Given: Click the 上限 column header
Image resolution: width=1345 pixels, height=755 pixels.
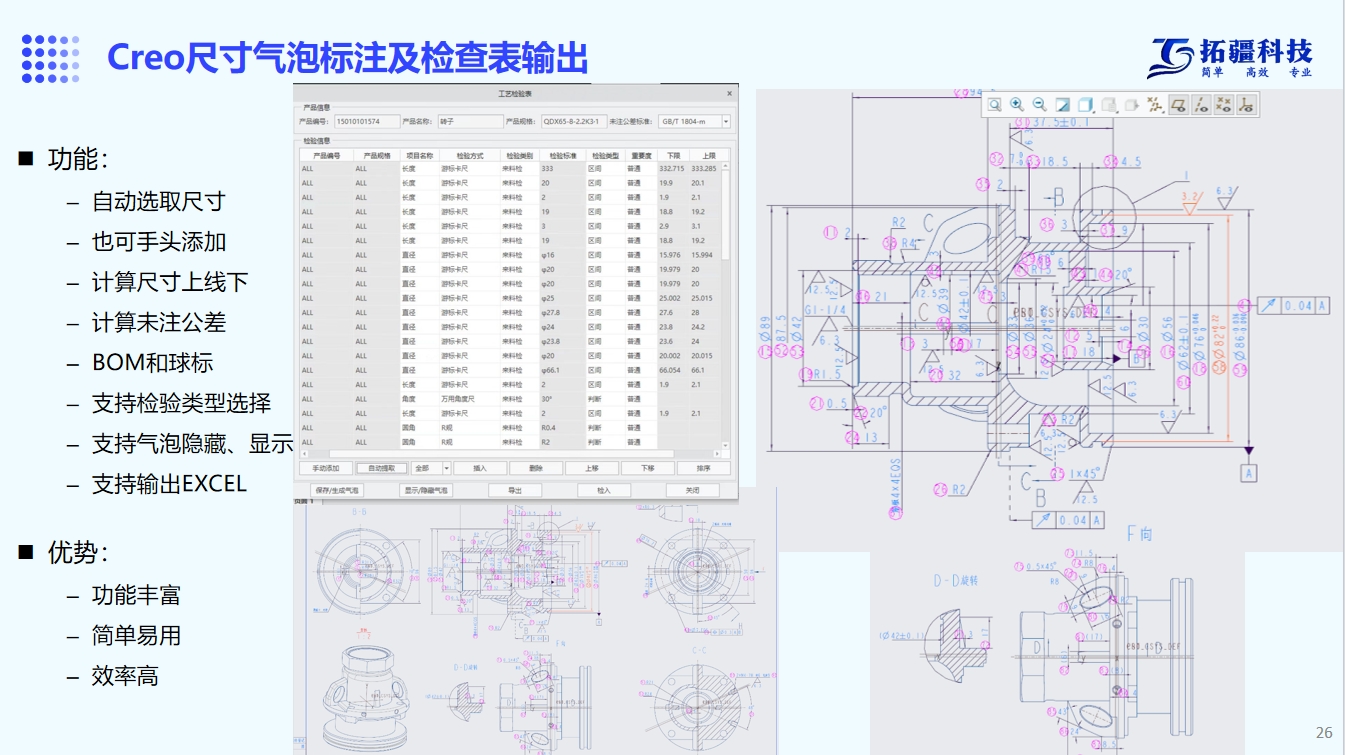Looking at the screenshot, I should [x=709, y=156].
